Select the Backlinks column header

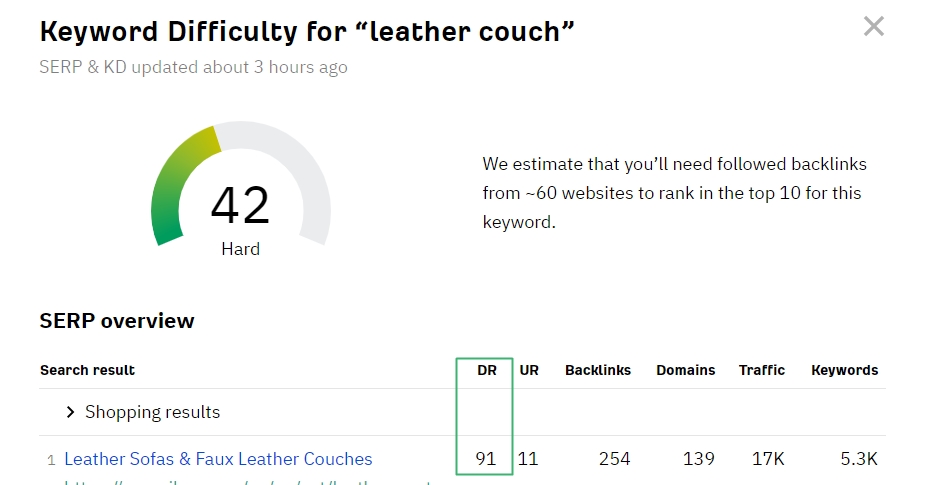[598, 370]
